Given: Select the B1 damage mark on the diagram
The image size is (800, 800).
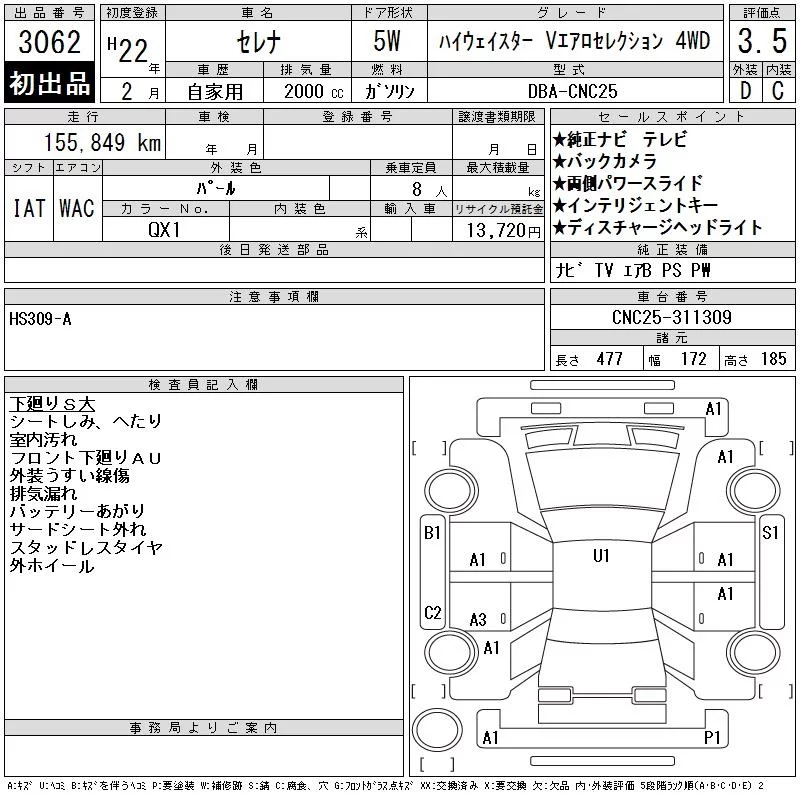Looking at the screenshot, I should (x=432, y=533).
